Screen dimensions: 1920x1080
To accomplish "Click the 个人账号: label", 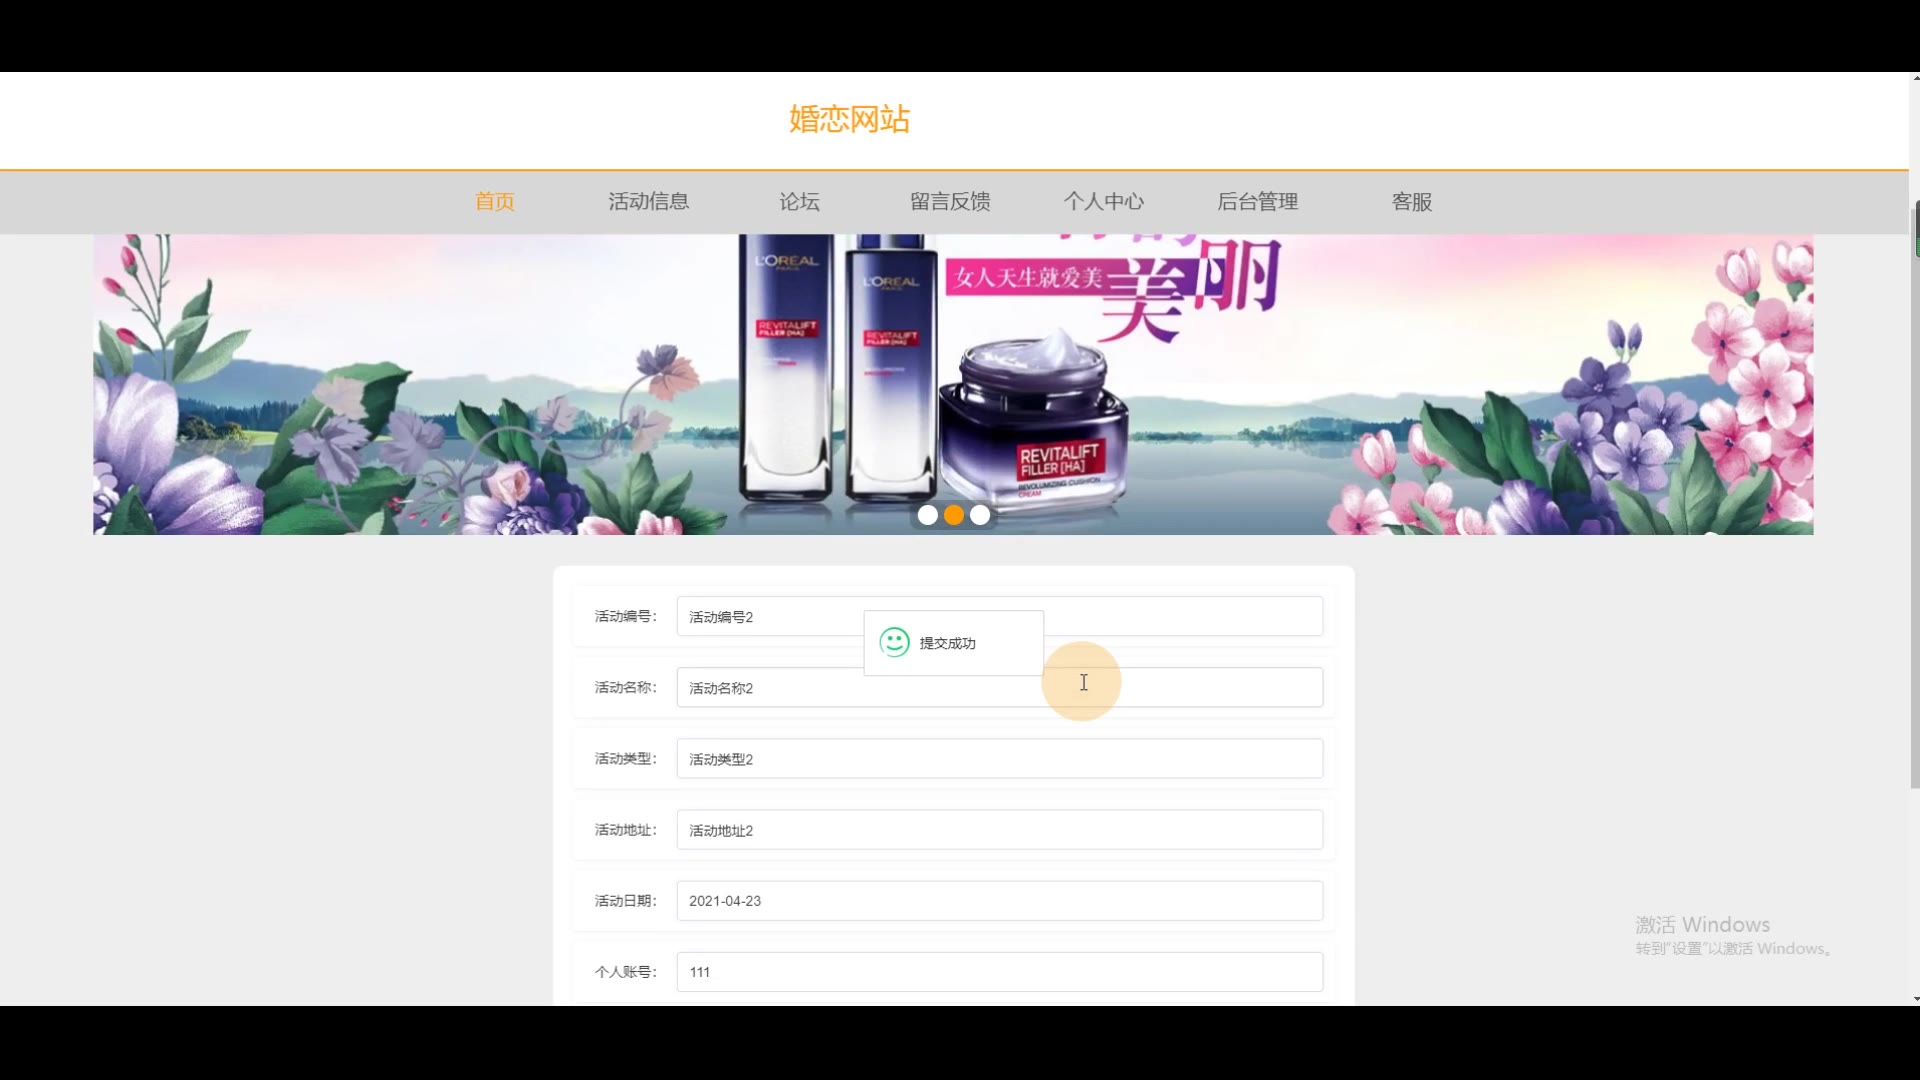I will 626,971.
